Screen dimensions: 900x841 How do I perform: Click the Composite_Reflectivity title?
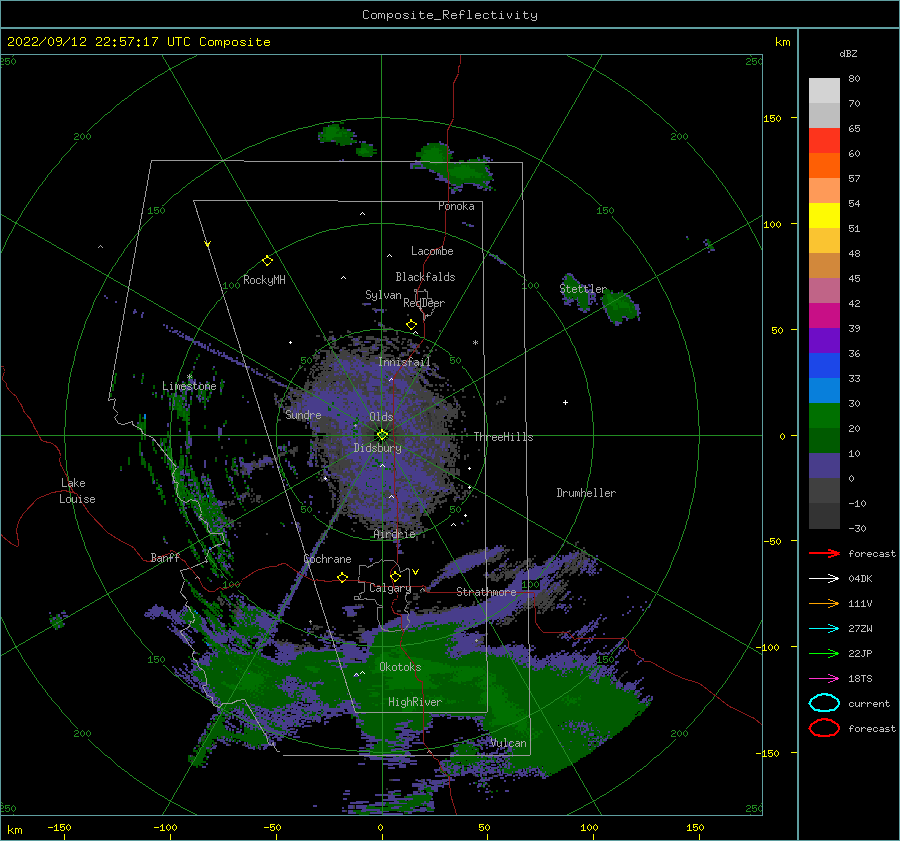[x=449, y=15]
